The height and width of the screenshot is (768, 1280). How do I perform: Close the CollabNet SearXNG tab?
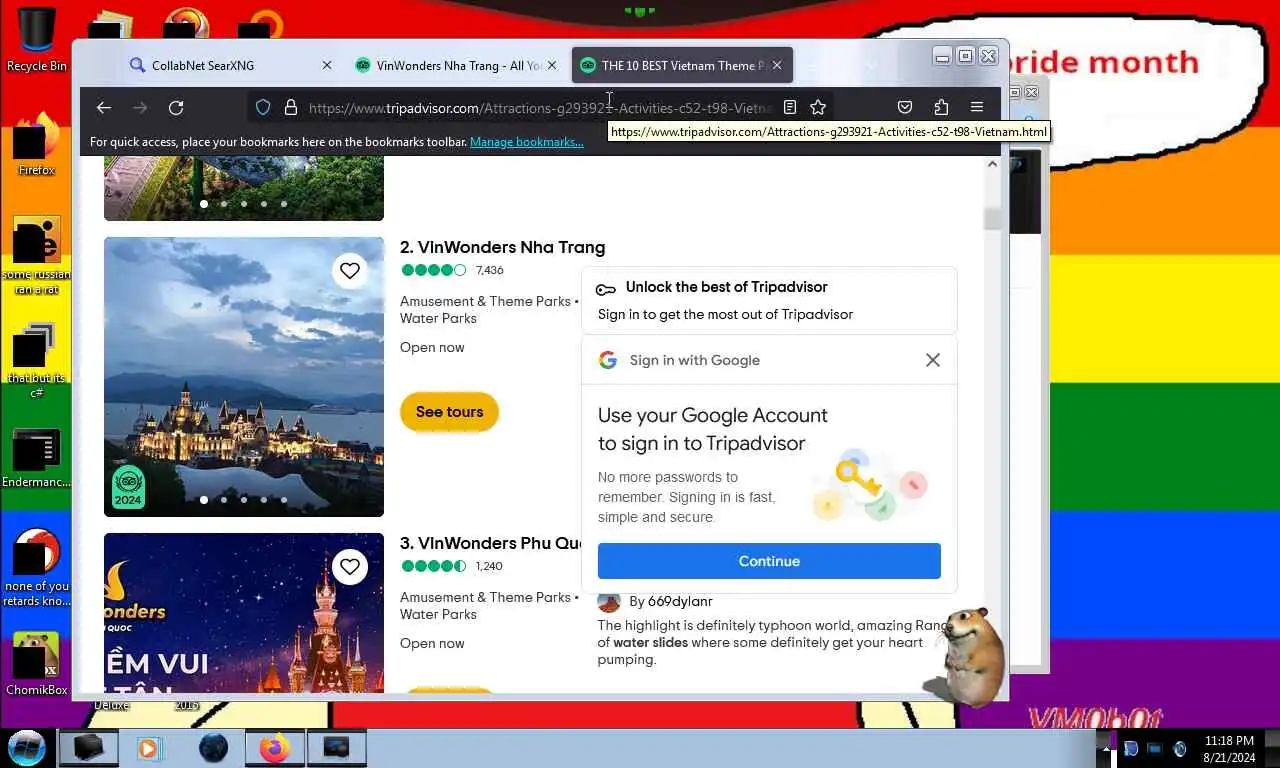(326, 65)
